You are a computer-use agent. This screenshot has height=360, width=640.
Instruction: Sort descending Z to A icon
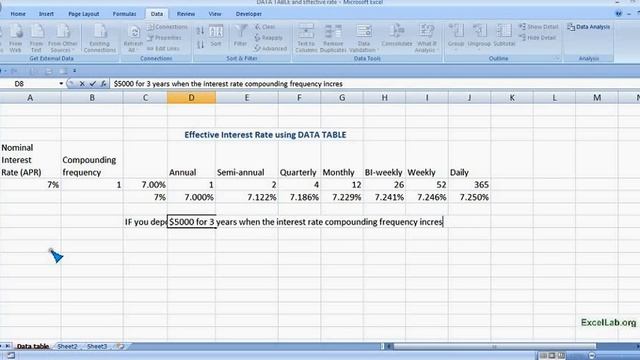pyautogui.click(x=200, y=44)
